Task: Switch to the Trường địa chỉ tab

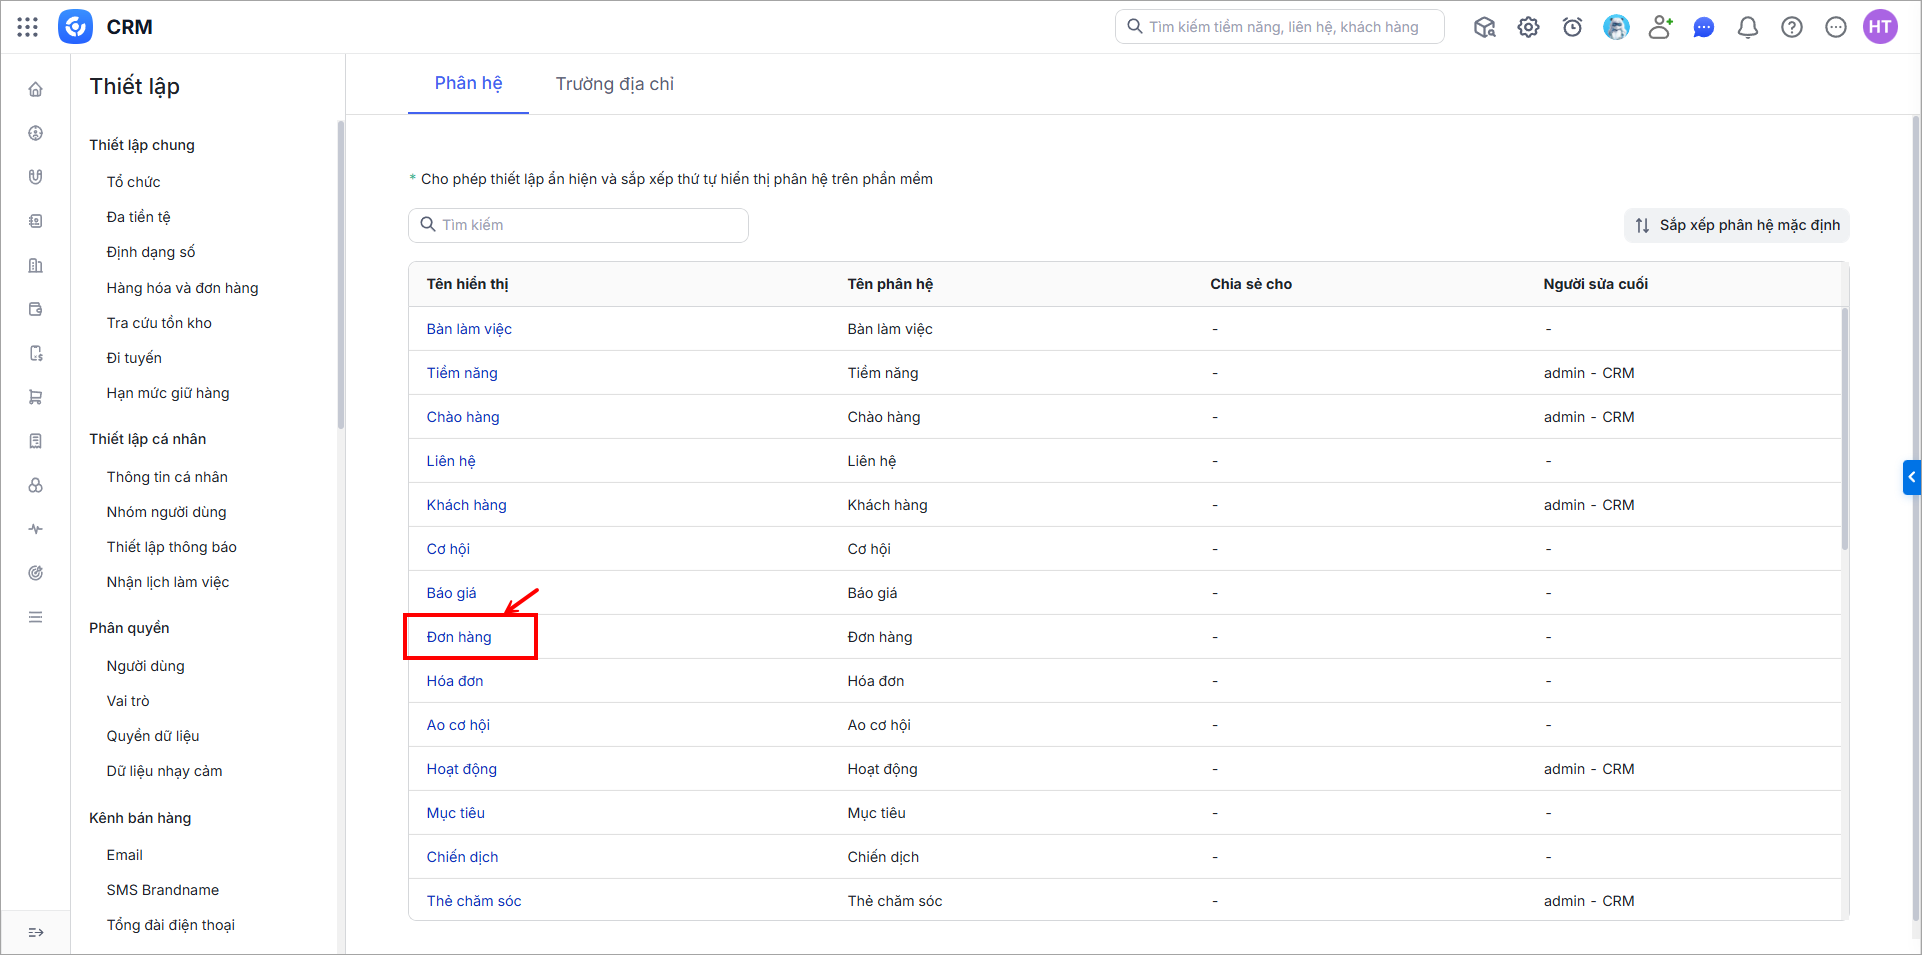Action: point(615,84)
